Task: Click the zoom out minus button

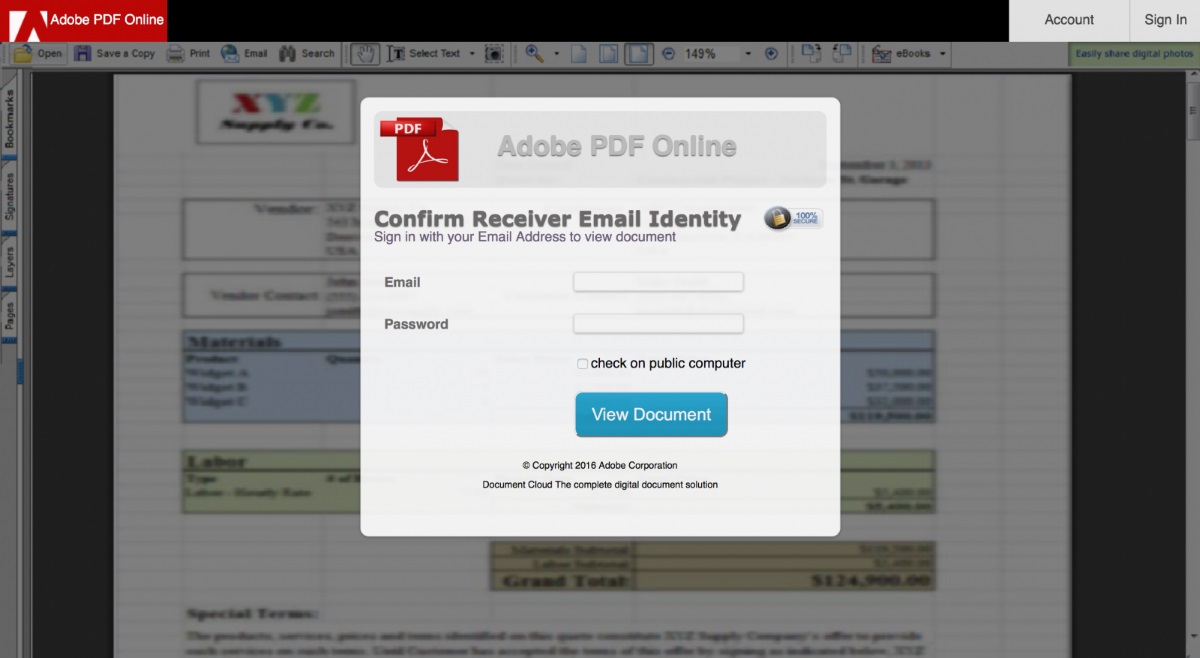Action: 669,54
